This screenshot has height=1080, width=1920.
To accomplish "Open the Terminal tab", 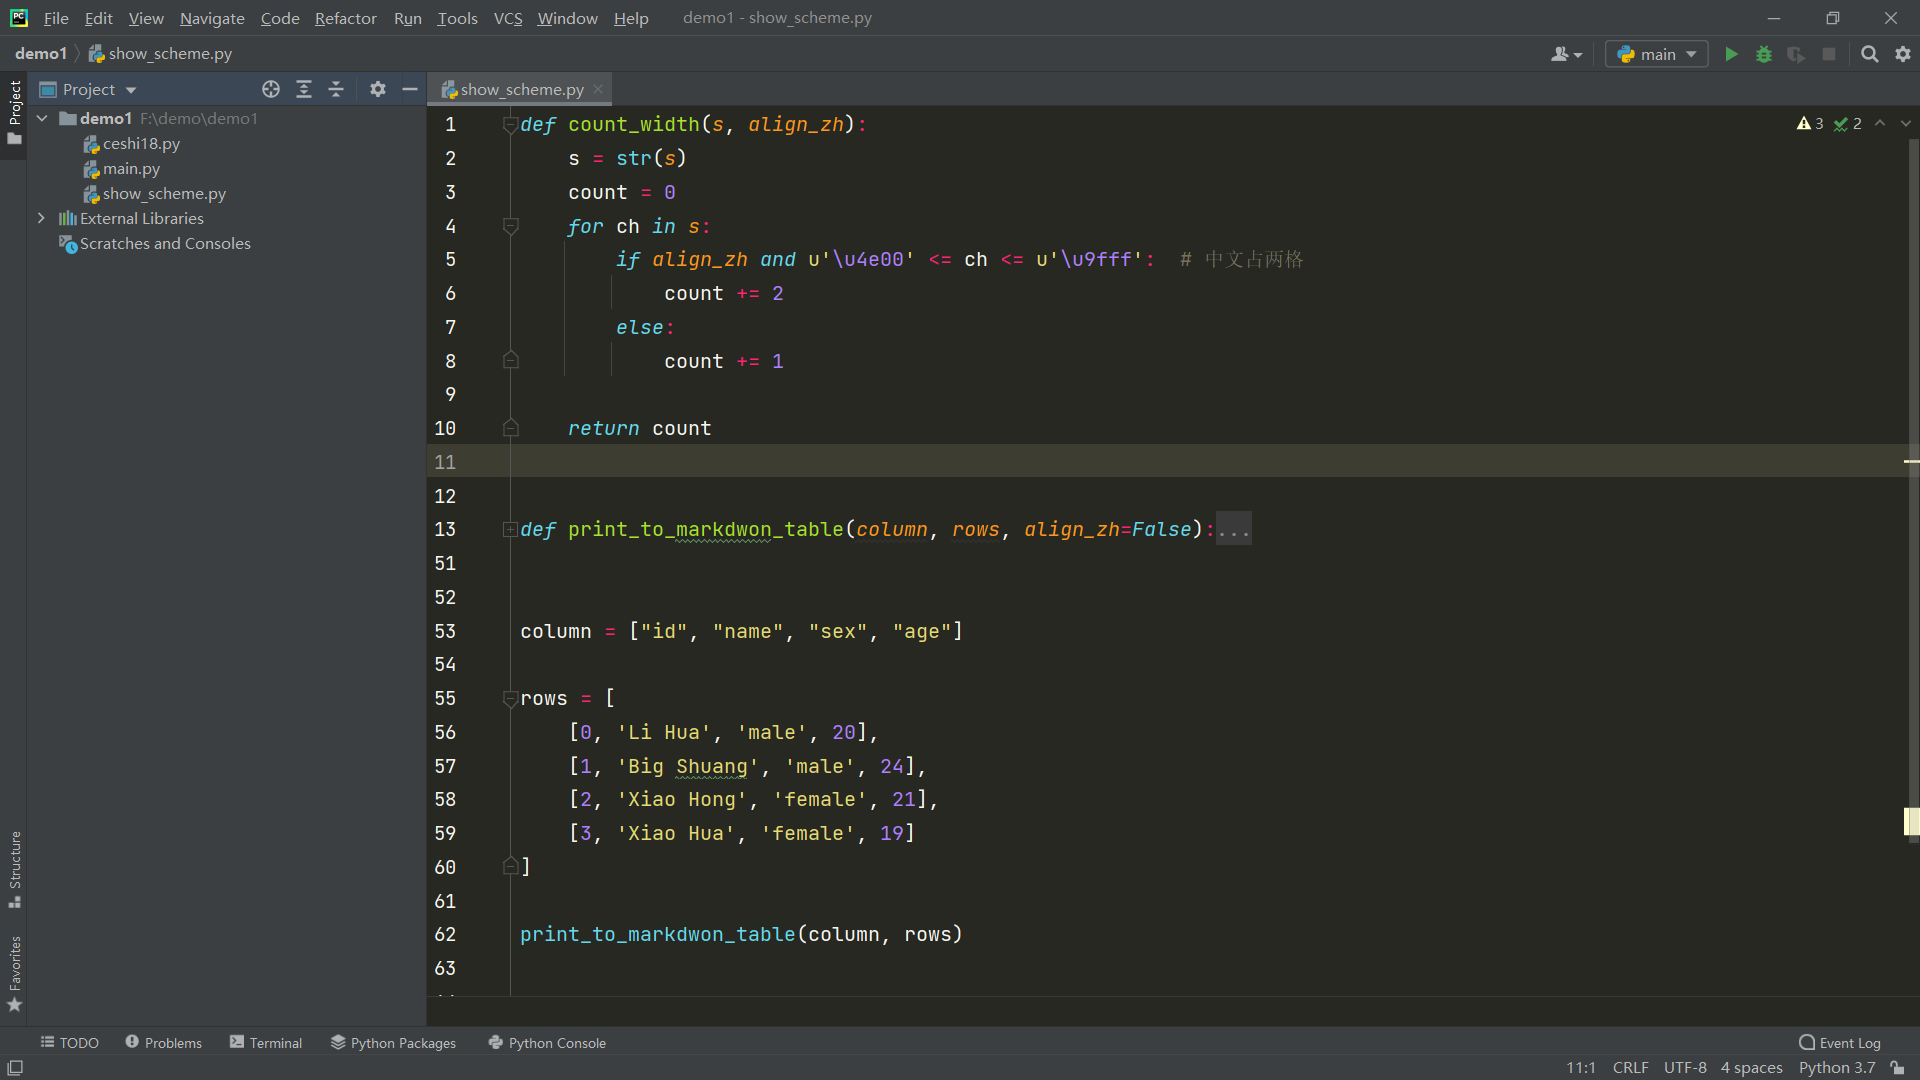I will click(265, 1043).
